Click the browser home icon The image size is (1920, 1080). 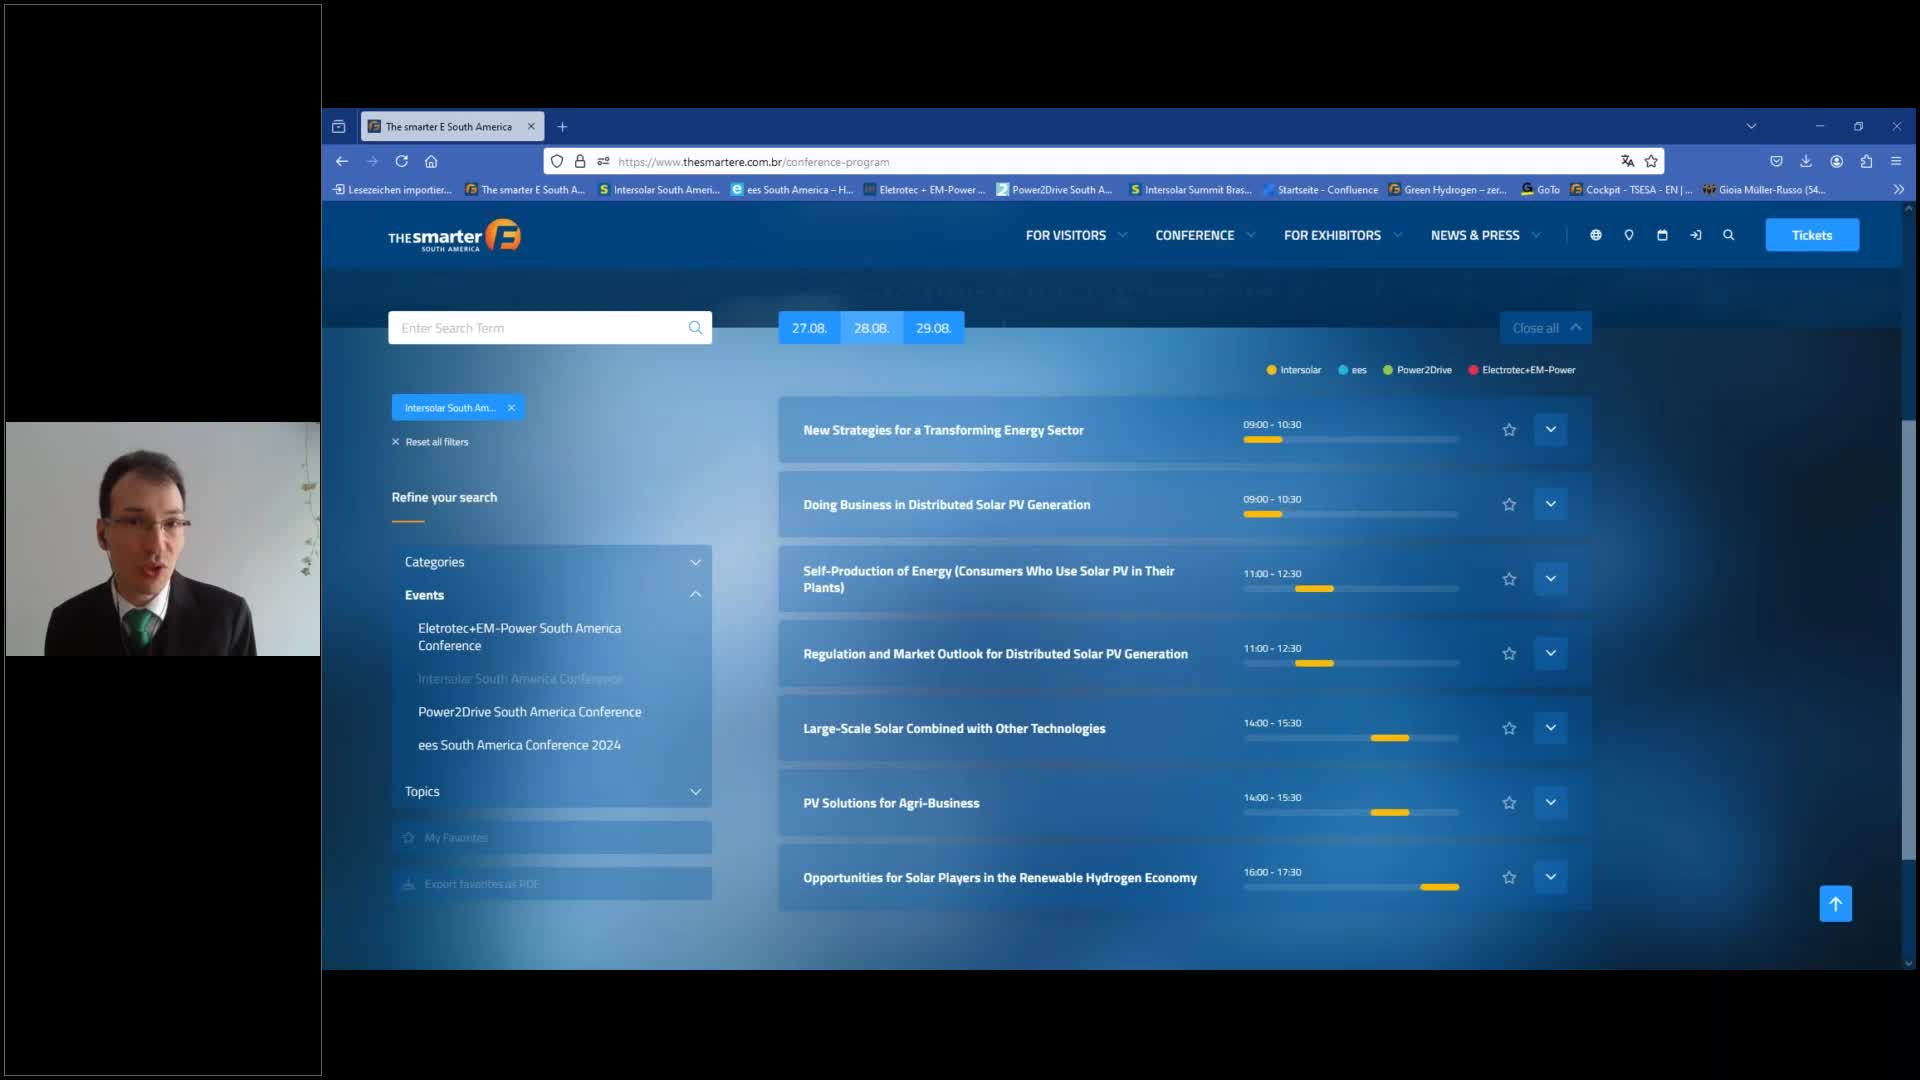431,161
